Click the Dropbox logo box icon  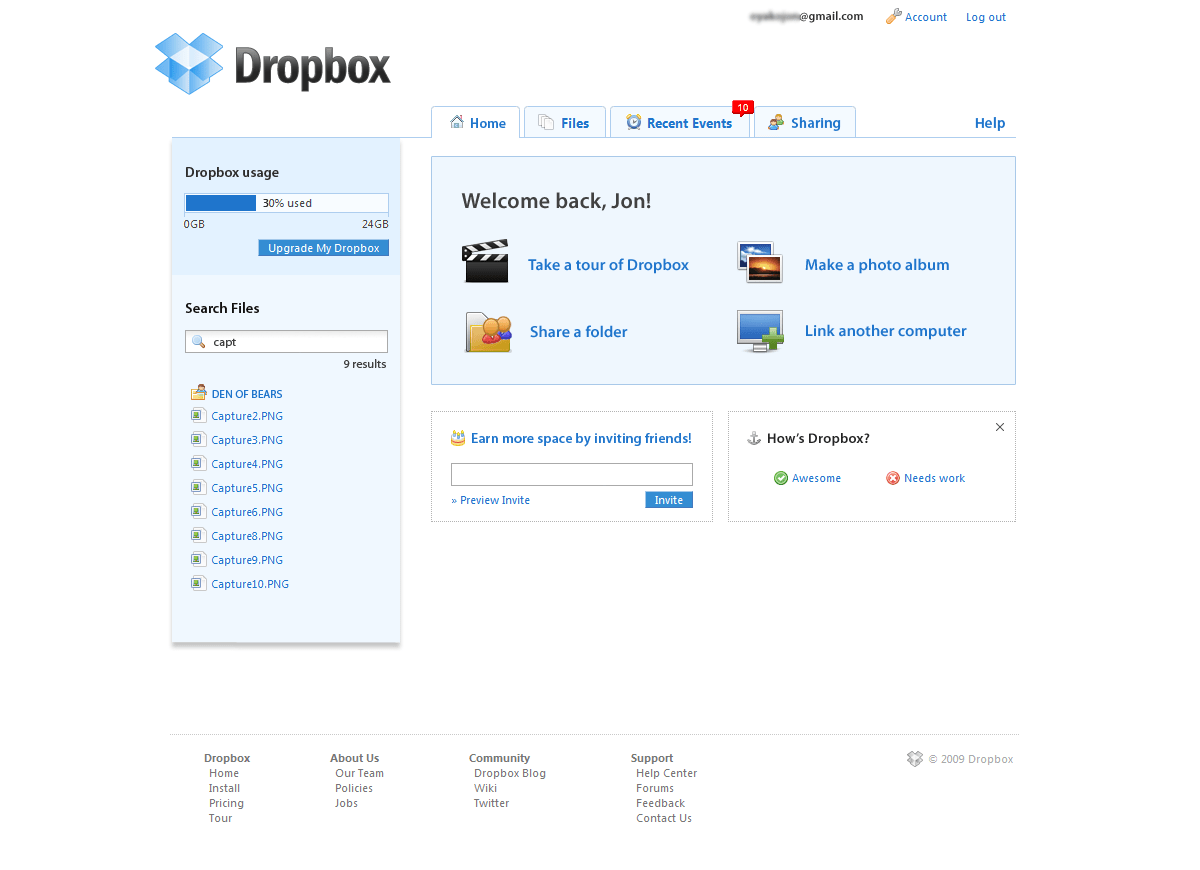pyautogui.click(x=189, y=63)
